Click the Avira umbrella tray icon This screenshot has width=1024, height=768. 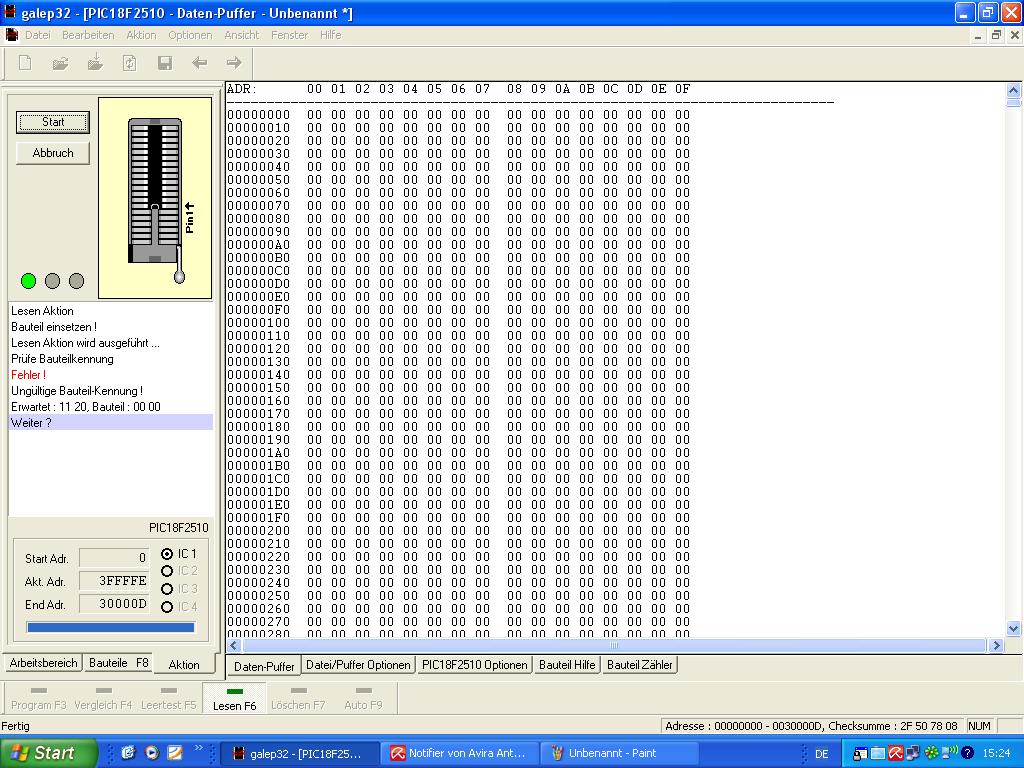895,754
